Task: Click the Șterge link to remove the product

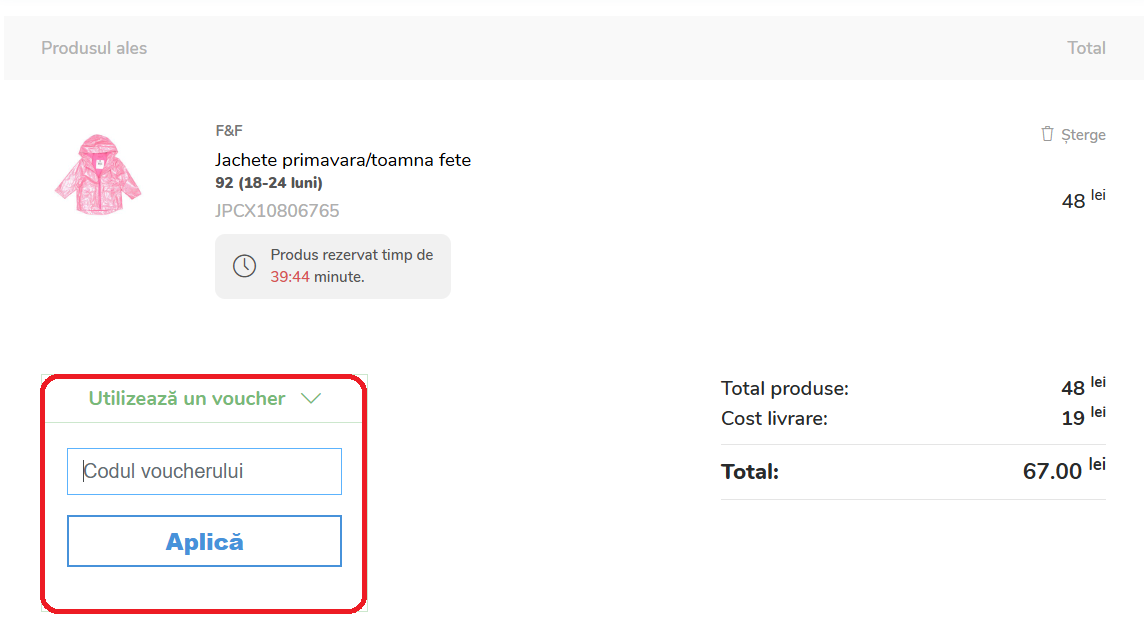Action: point(1083,135)
